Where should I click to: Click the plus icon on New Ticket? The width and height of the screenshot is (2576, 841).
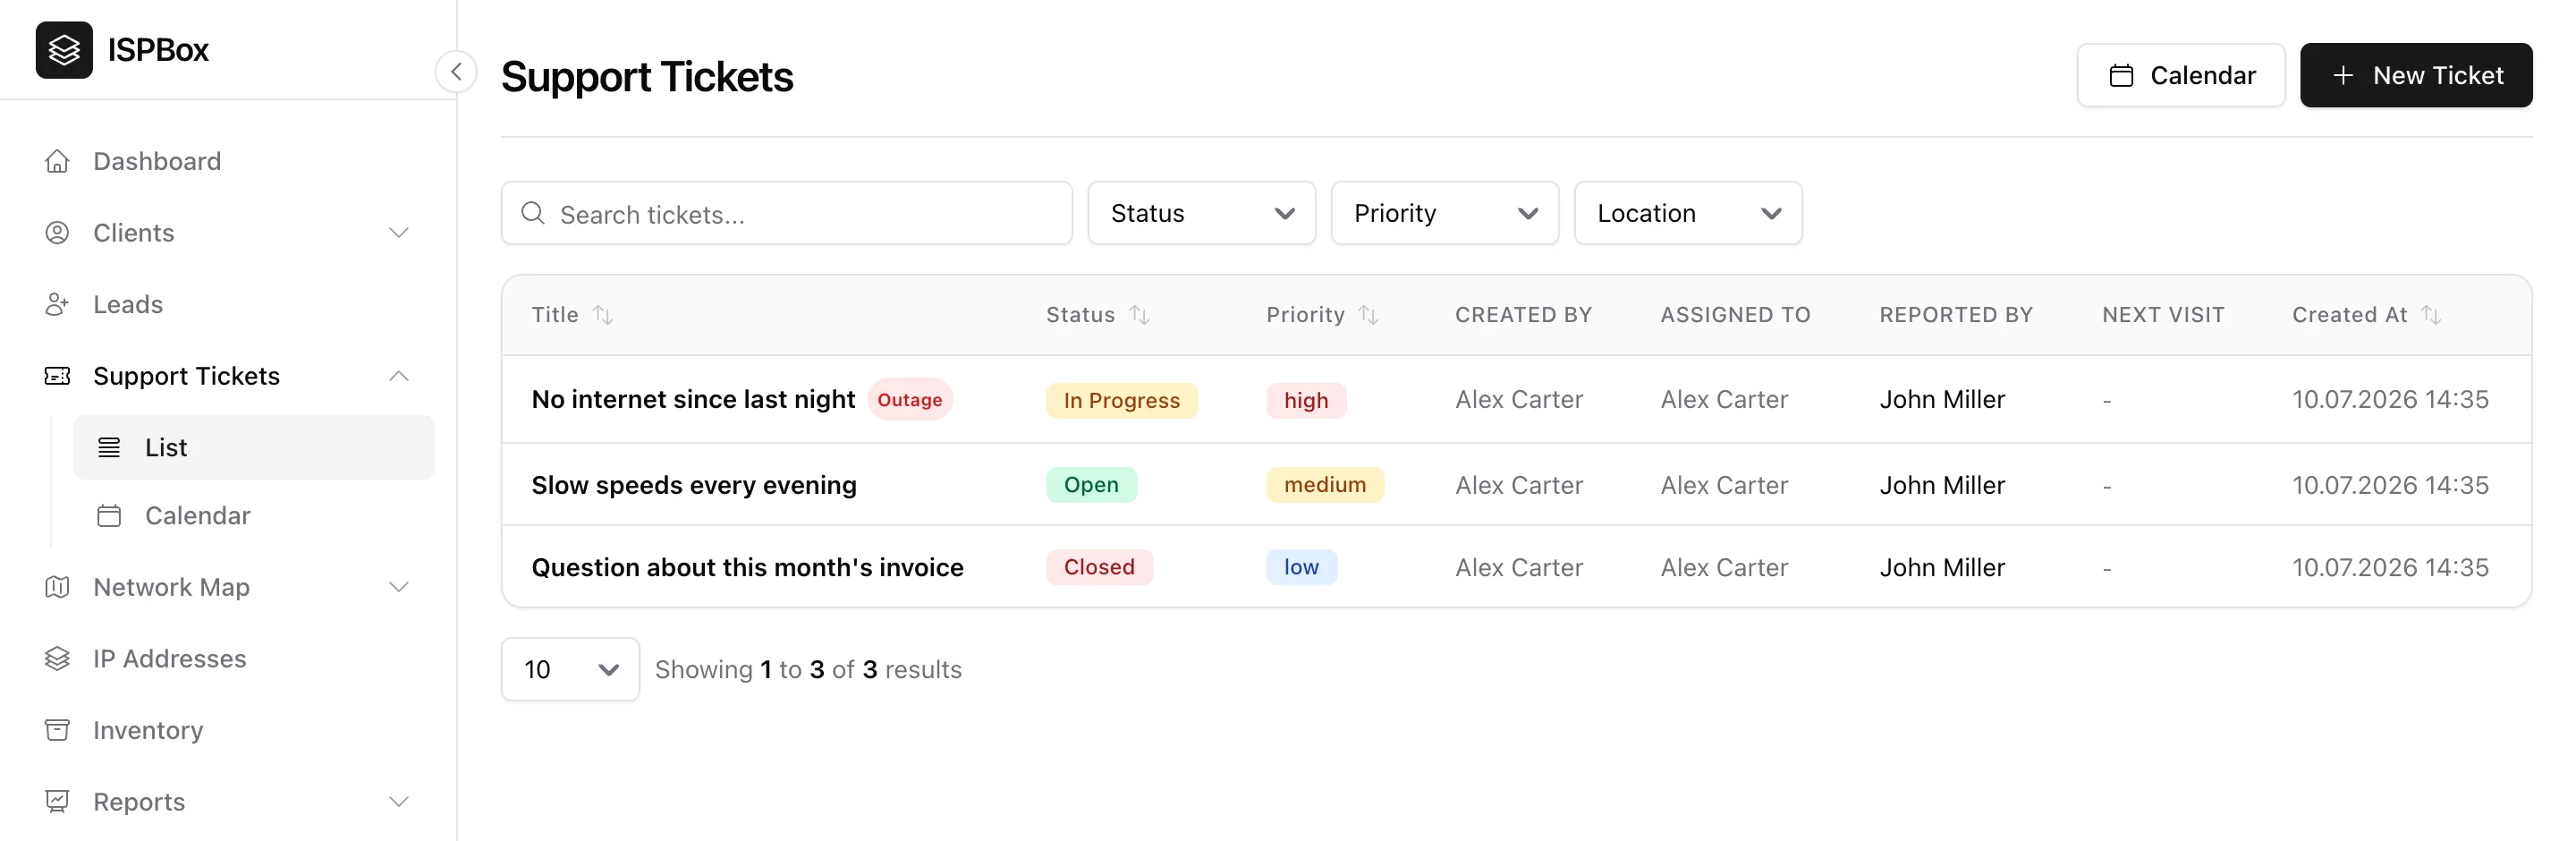coord(2343,76)
